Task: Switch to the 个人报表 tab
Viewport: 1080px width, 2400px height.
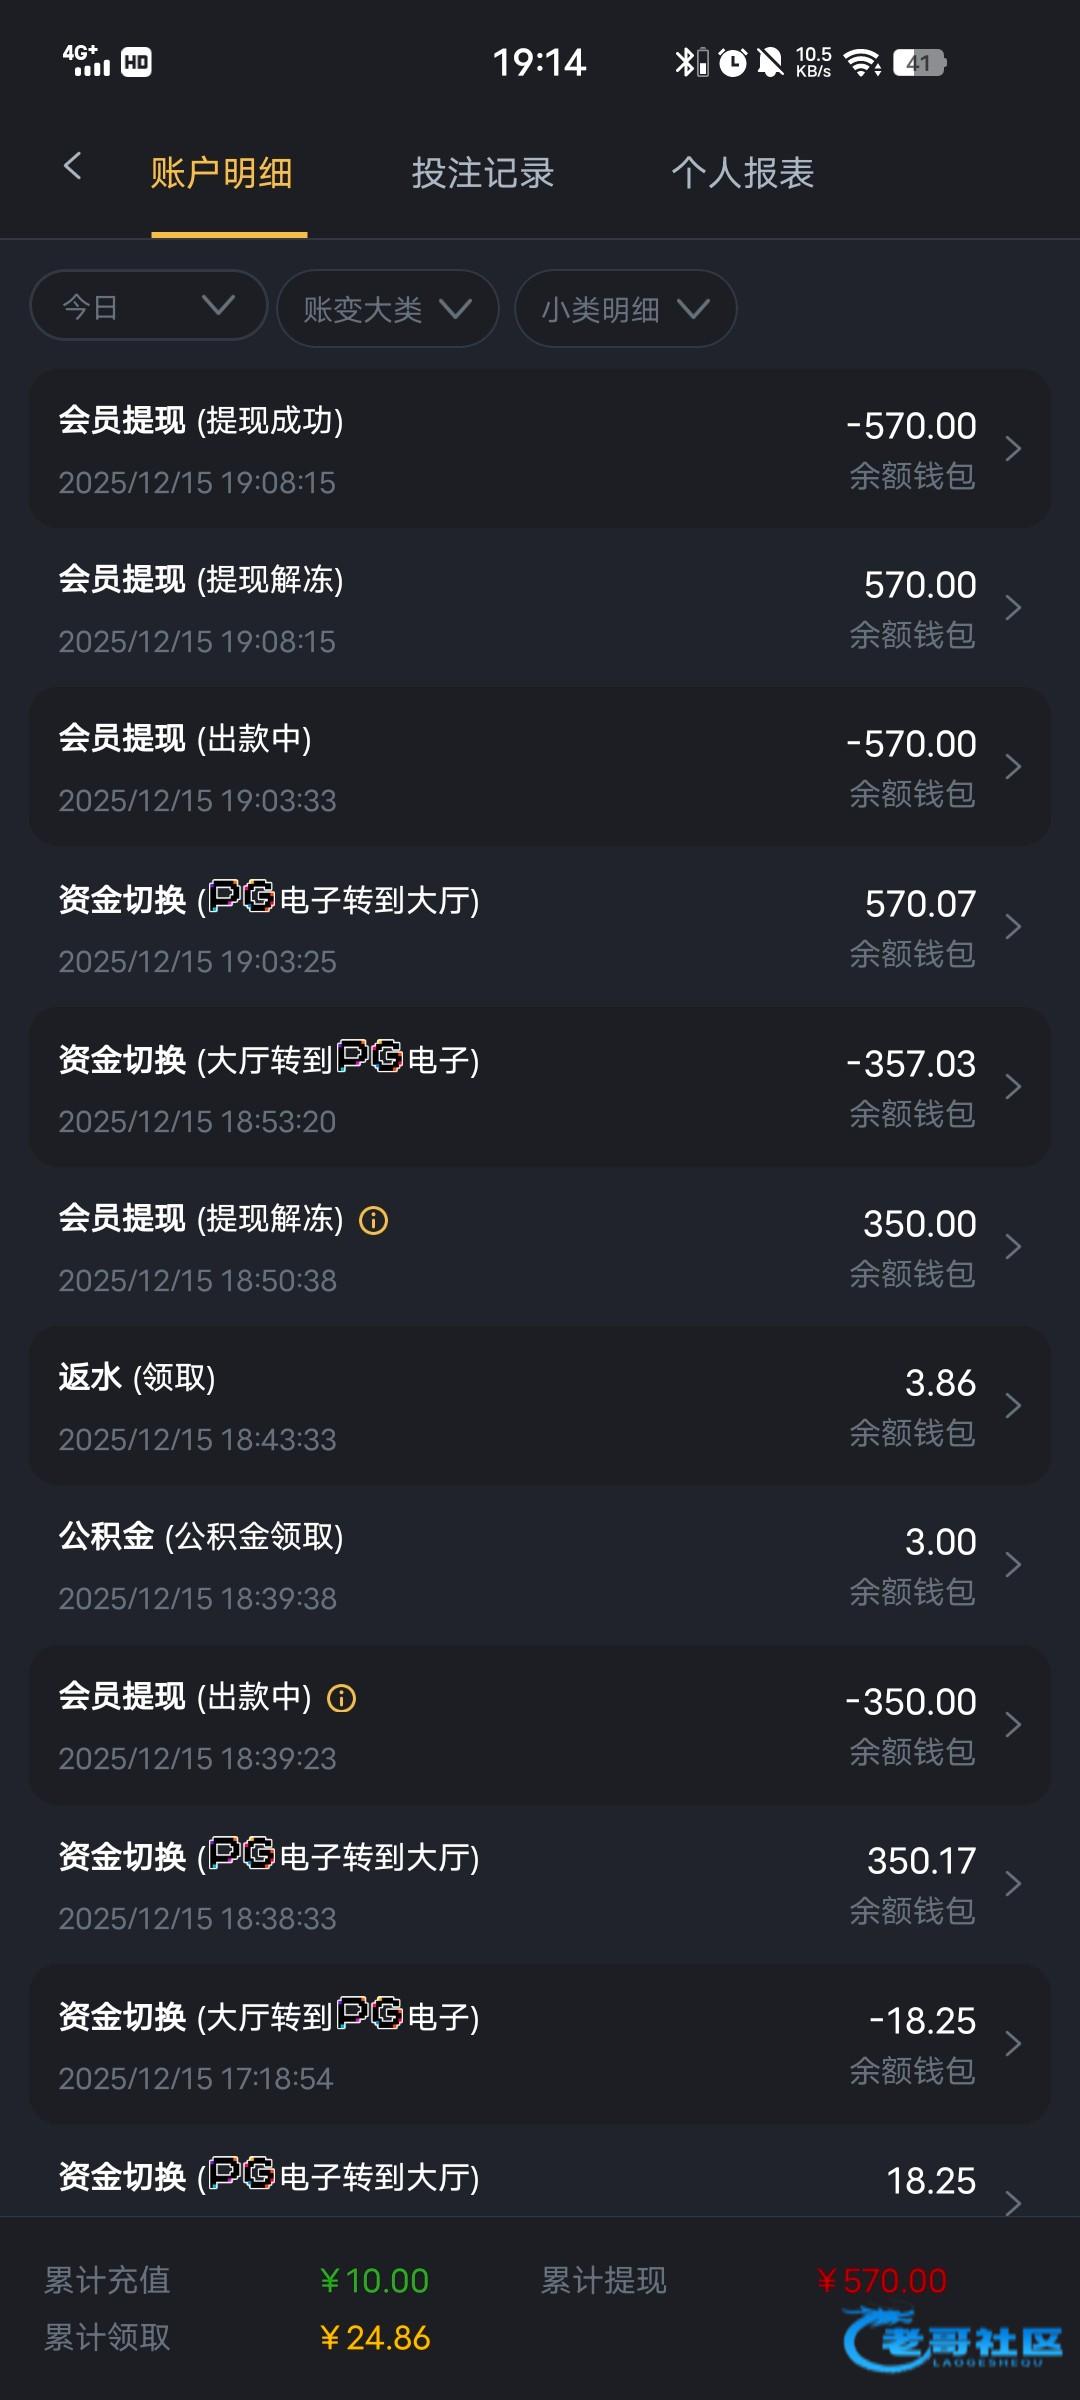Action: coord(742,173)
